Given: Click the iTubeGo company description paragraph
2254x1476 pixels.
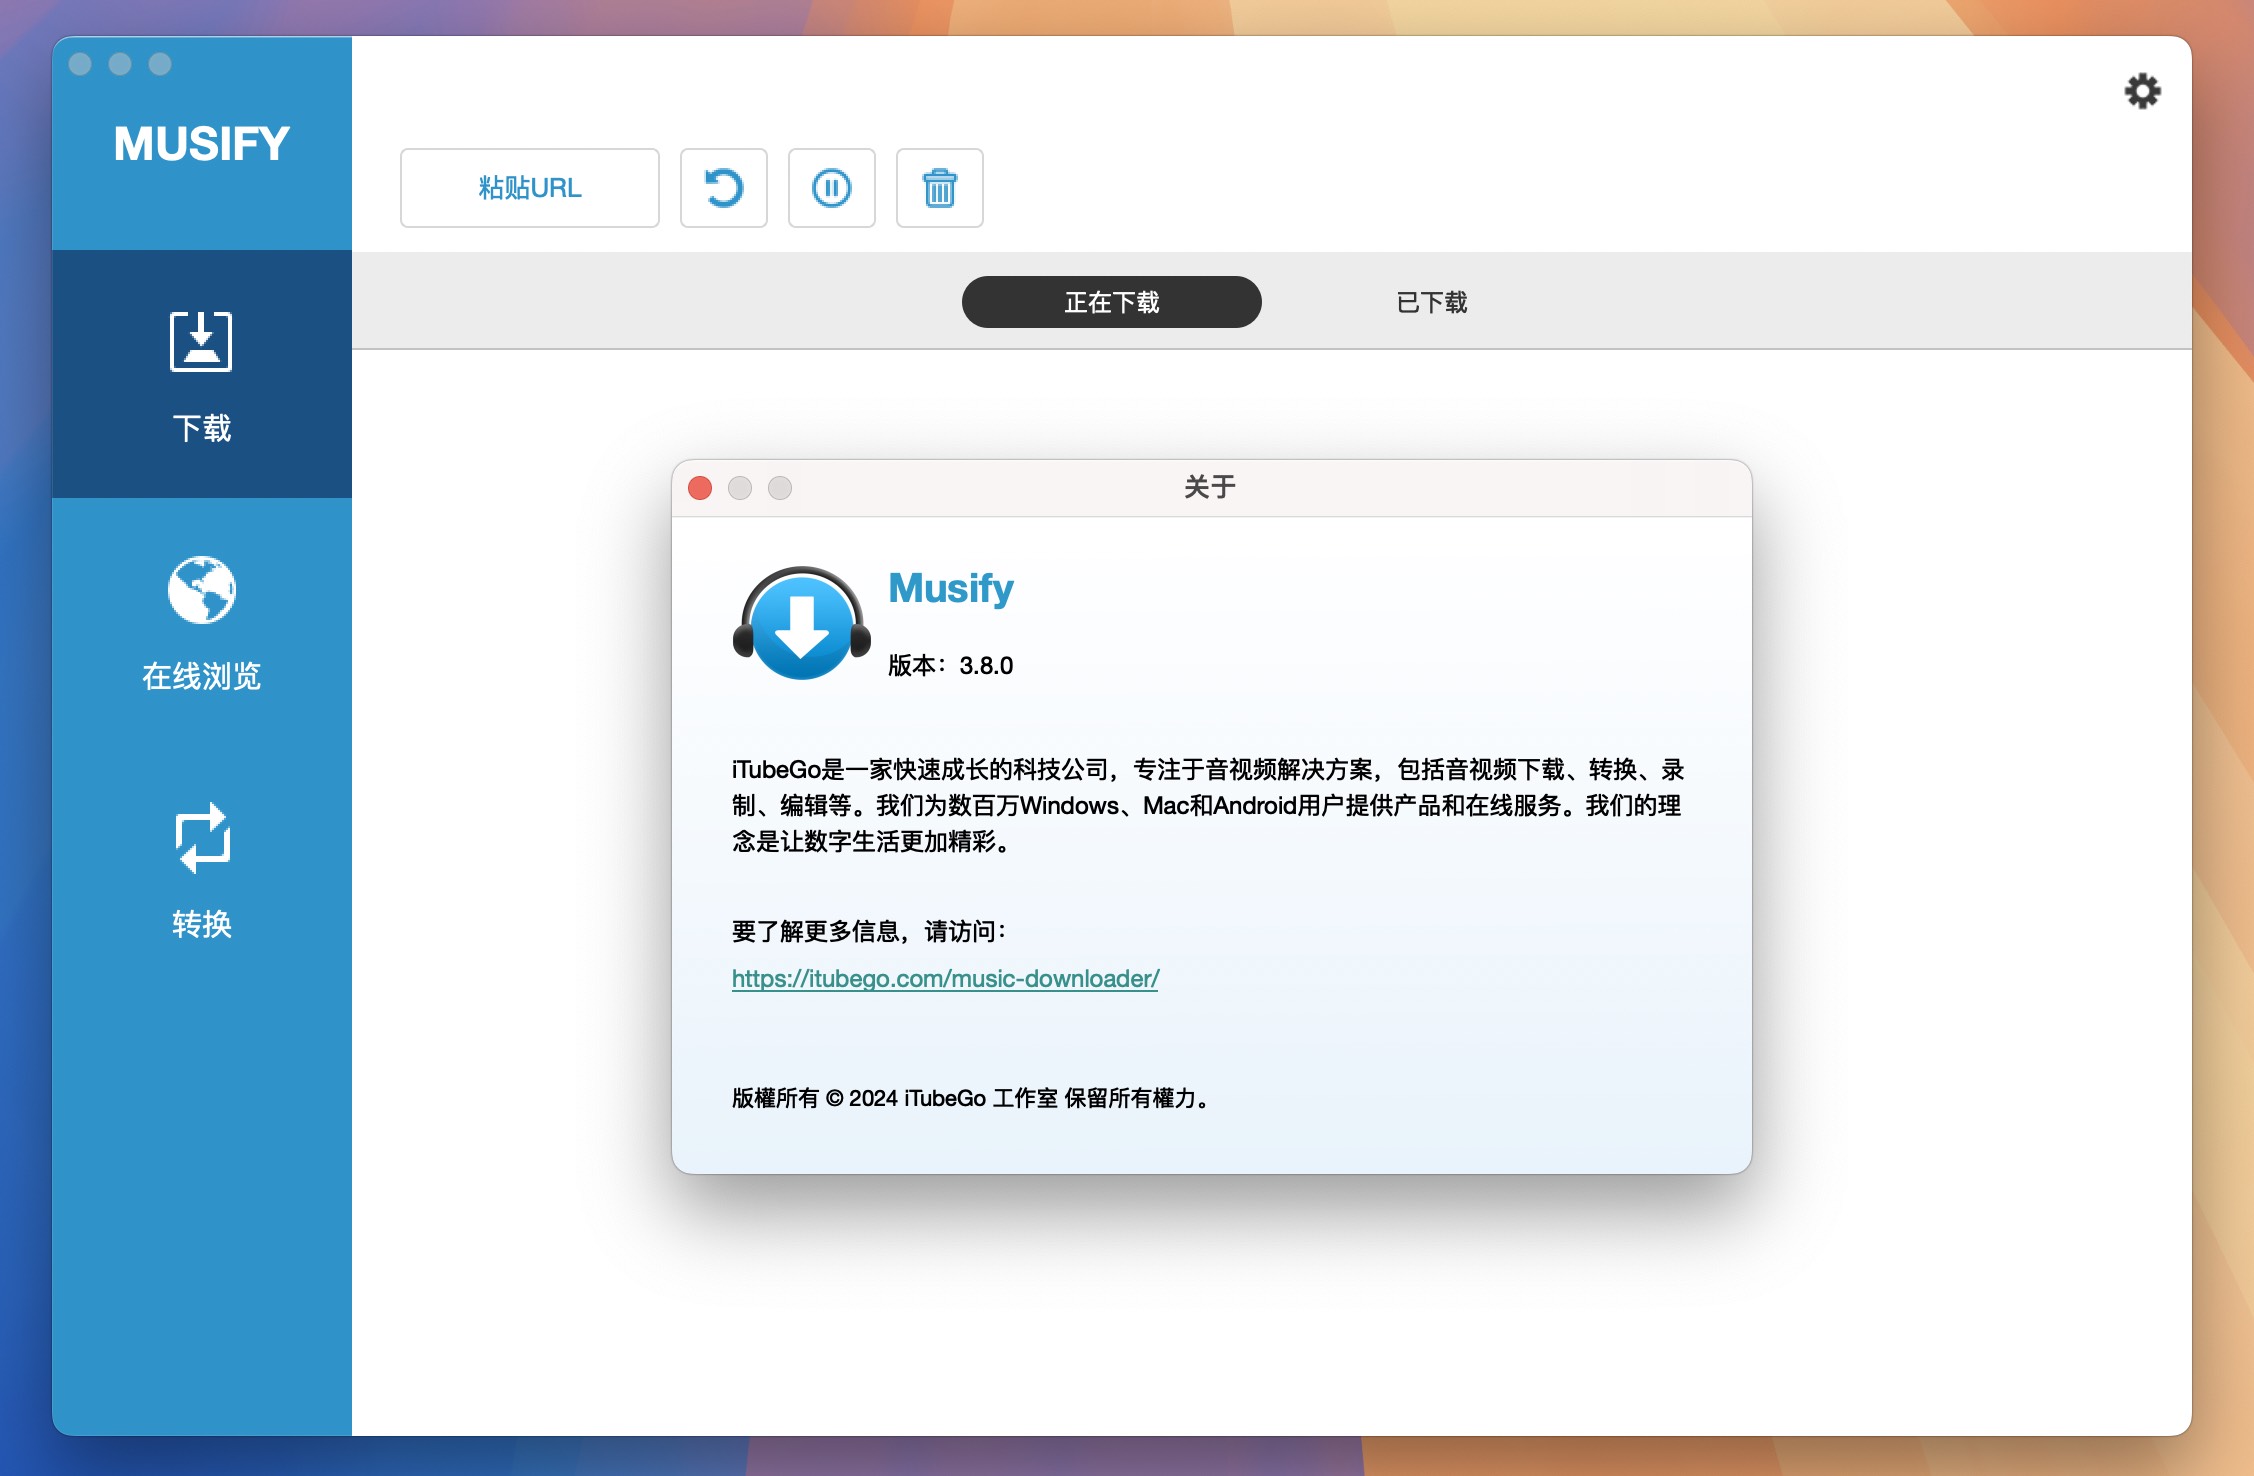Looking at the screenshot, I should [1208, 805].
